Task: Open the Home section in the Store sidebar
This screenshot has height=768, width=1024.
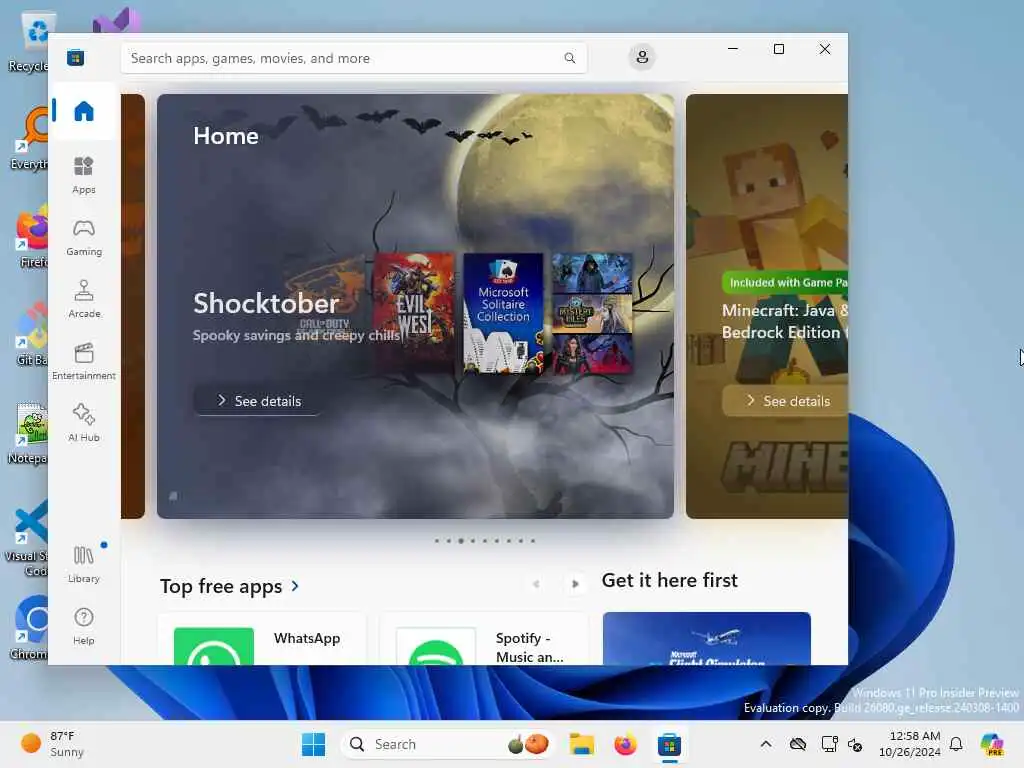Action: 84,111
